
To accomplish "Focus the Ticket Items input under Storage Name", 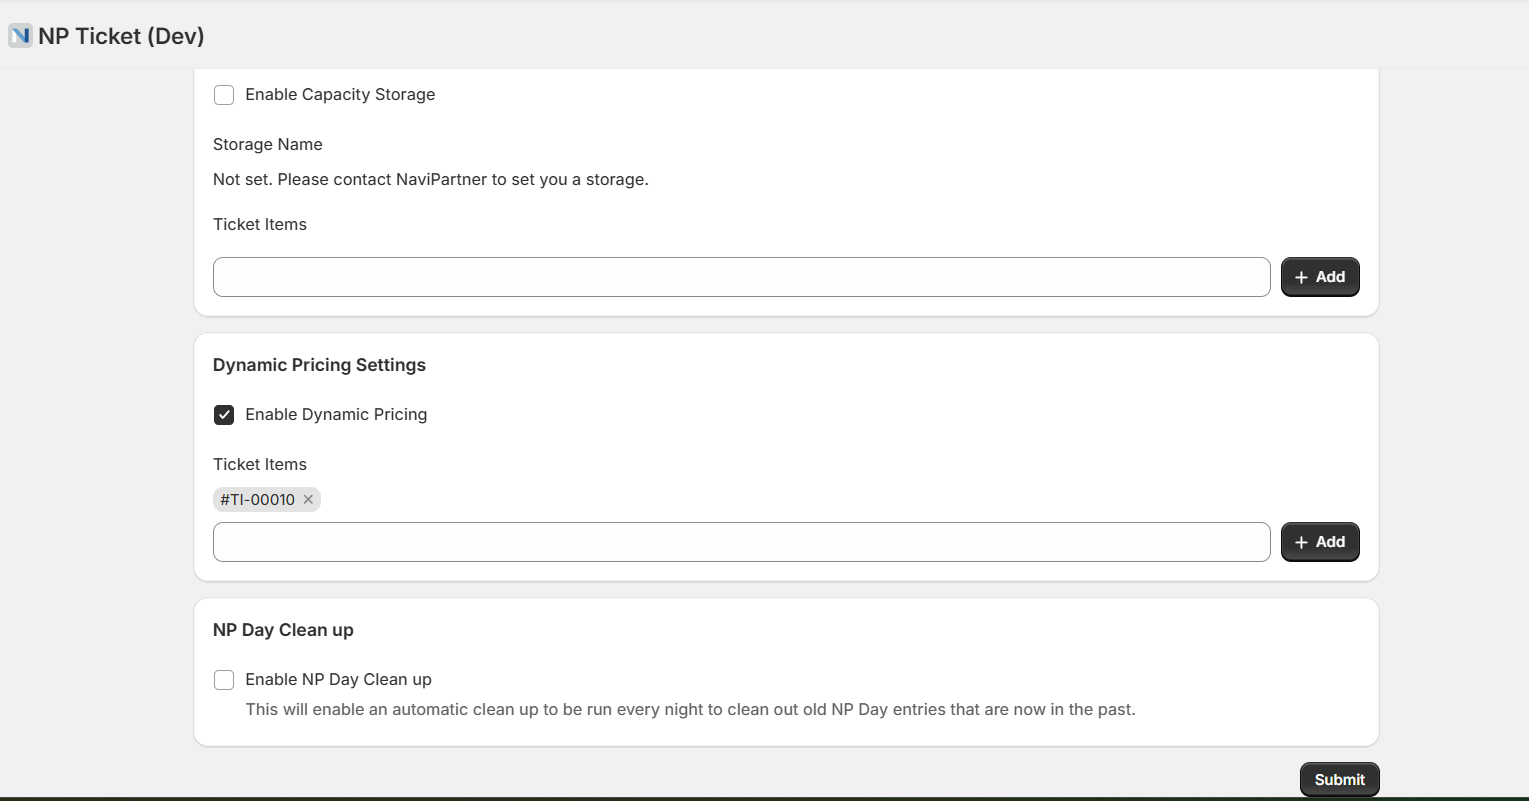I will click(741, 277).
